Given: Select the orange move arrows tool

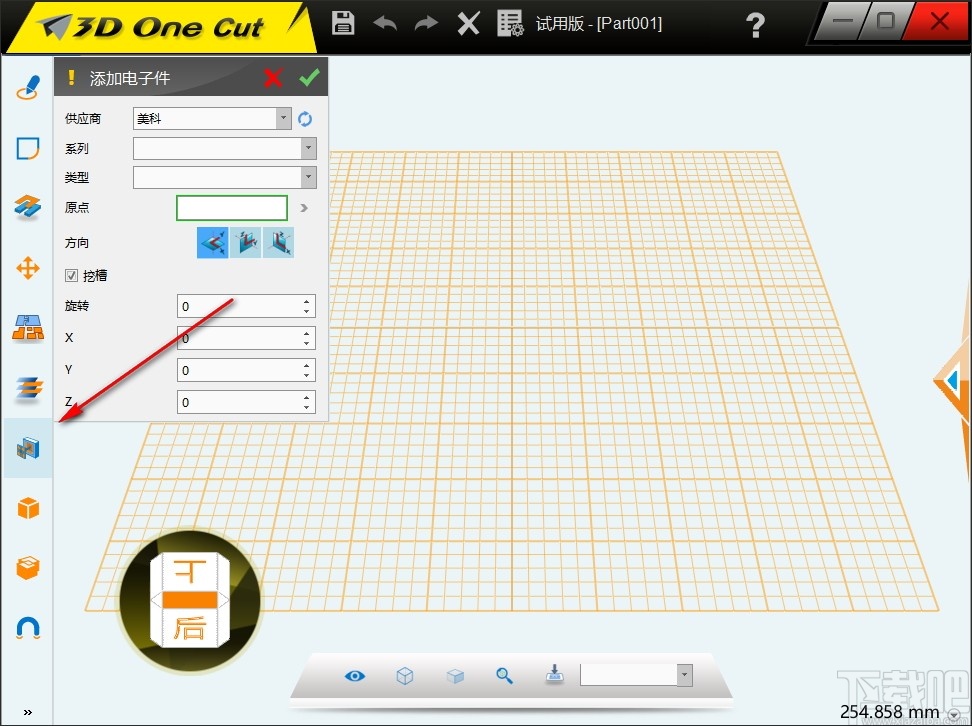Looking at the screenshot, I should tap(28, 268).
